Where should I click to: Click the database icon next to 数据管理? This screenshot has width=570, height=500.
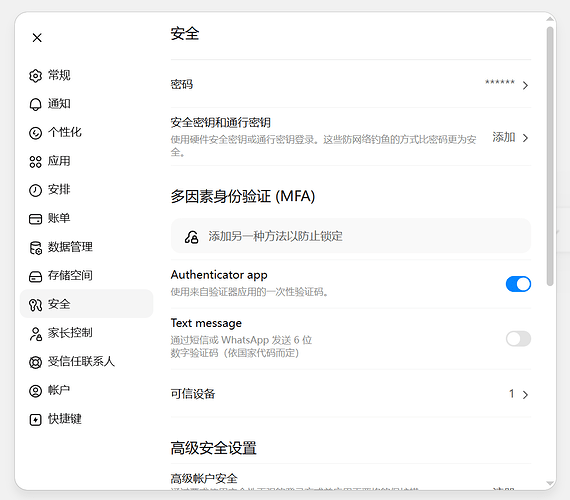[35, 248]
